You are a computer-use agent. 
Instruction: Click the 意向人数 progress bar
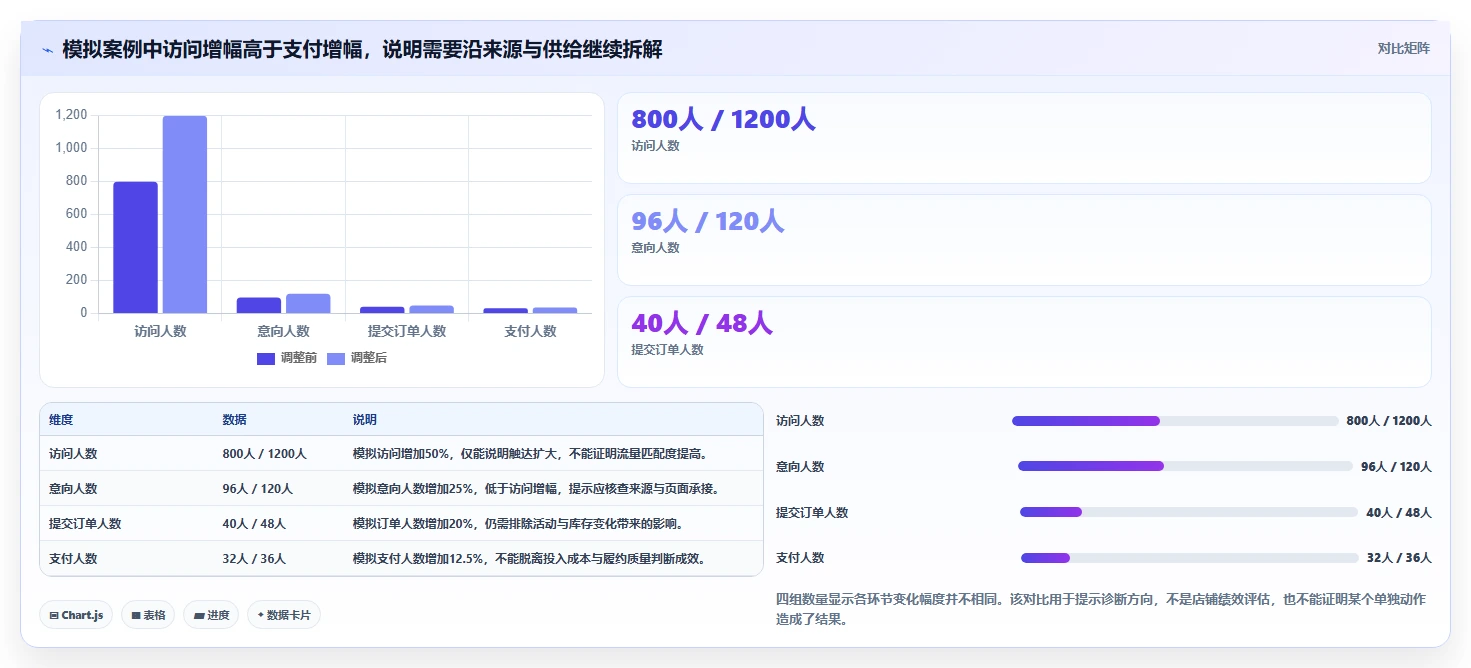[x=1185, y=466]
